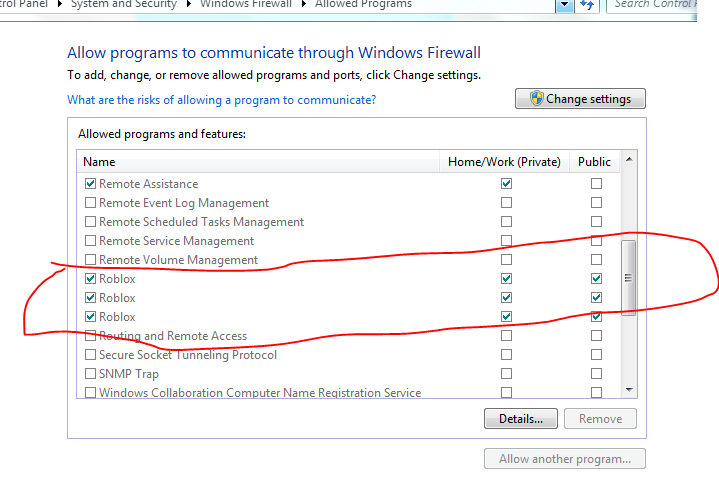The height and width of the screenshot is (480, 719).
Task: Uncheck Public for the first Roblox entry
Action: [596, 279]
